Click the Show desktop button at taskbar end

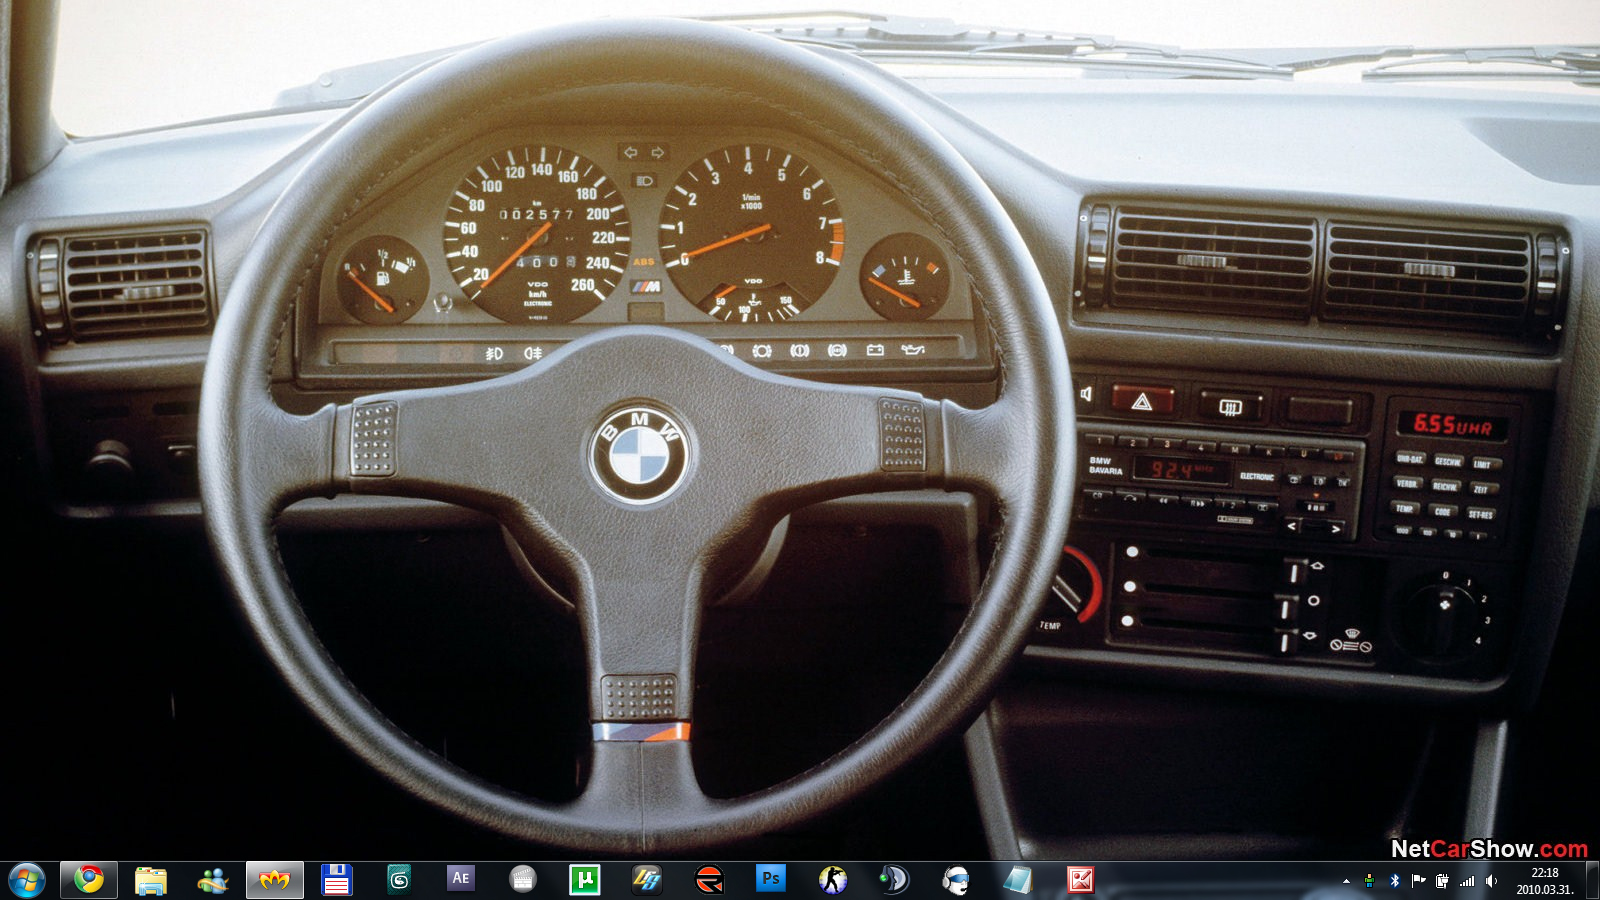point(1592,880)
